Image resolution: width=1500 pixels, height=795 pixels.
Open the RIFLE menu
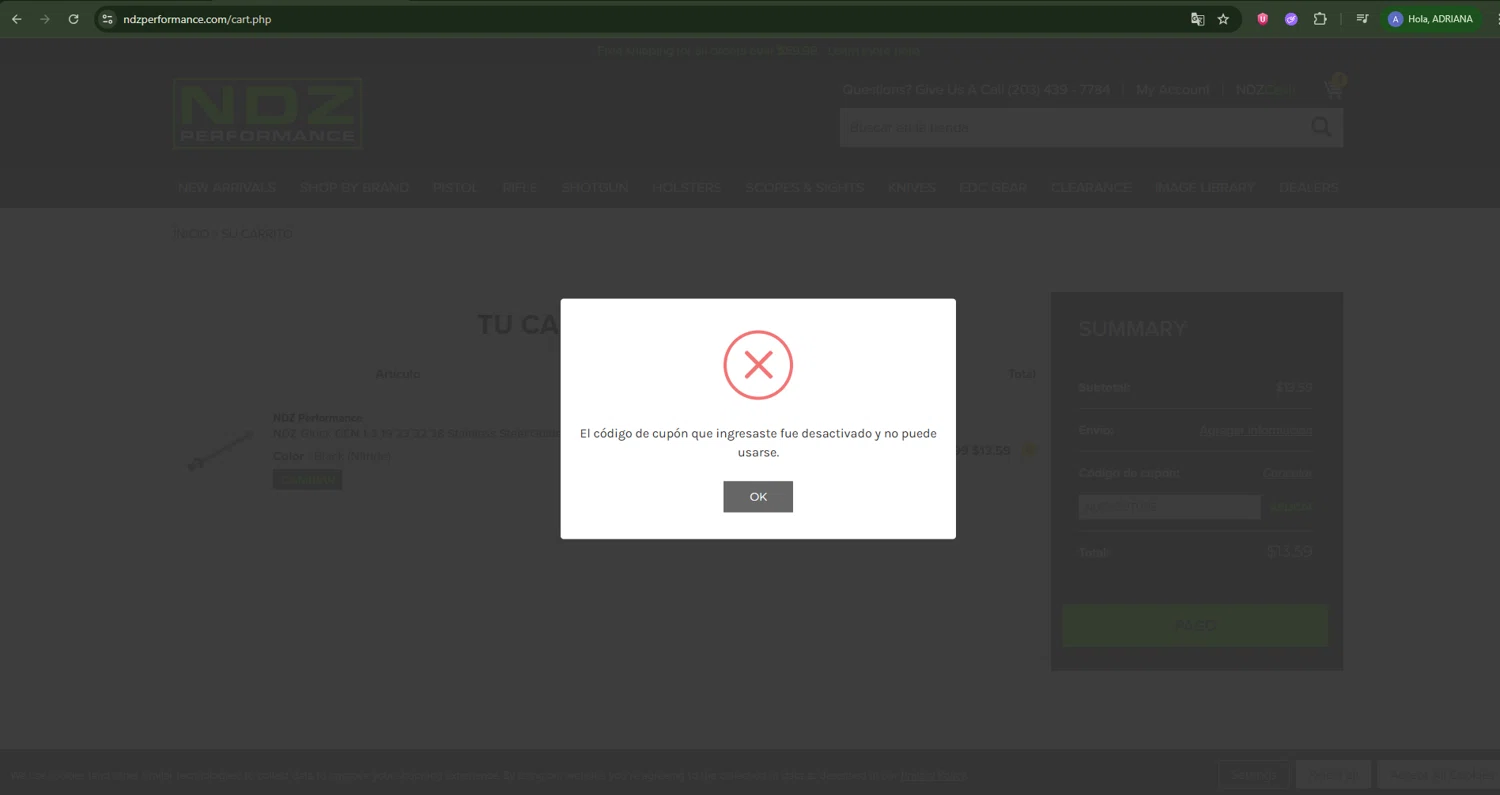(x=520, y=187)
